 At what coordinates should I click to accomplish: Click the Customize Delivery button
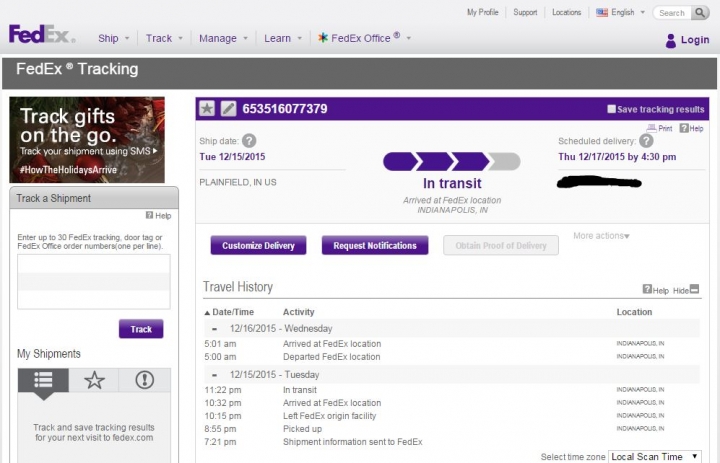259,245
